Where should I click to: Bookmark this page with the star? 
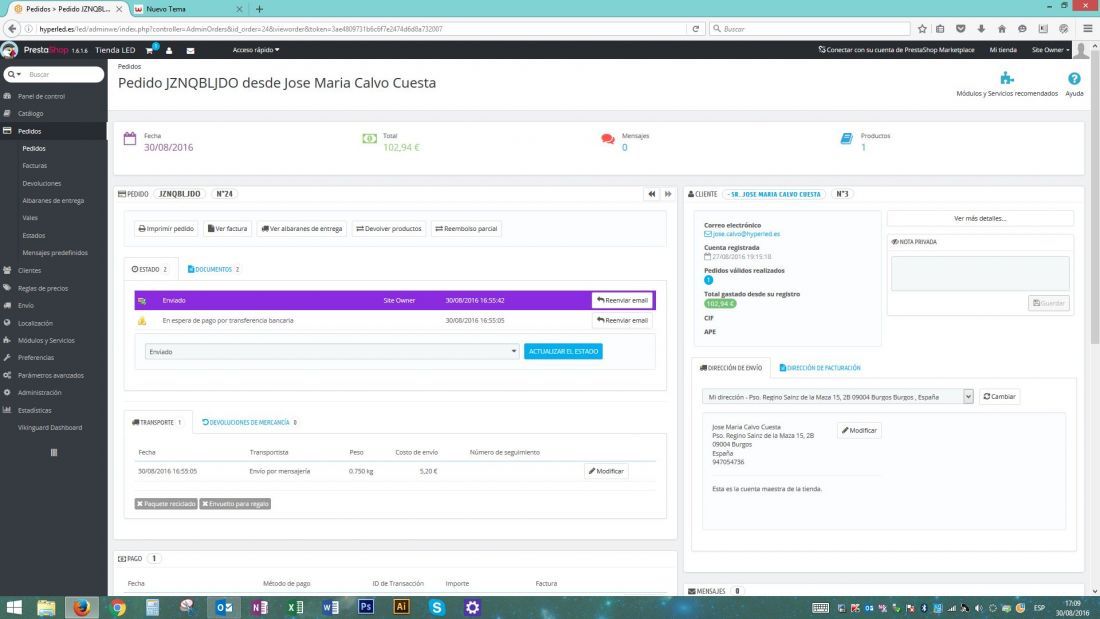pyautogui.click(x=922, y=29)
